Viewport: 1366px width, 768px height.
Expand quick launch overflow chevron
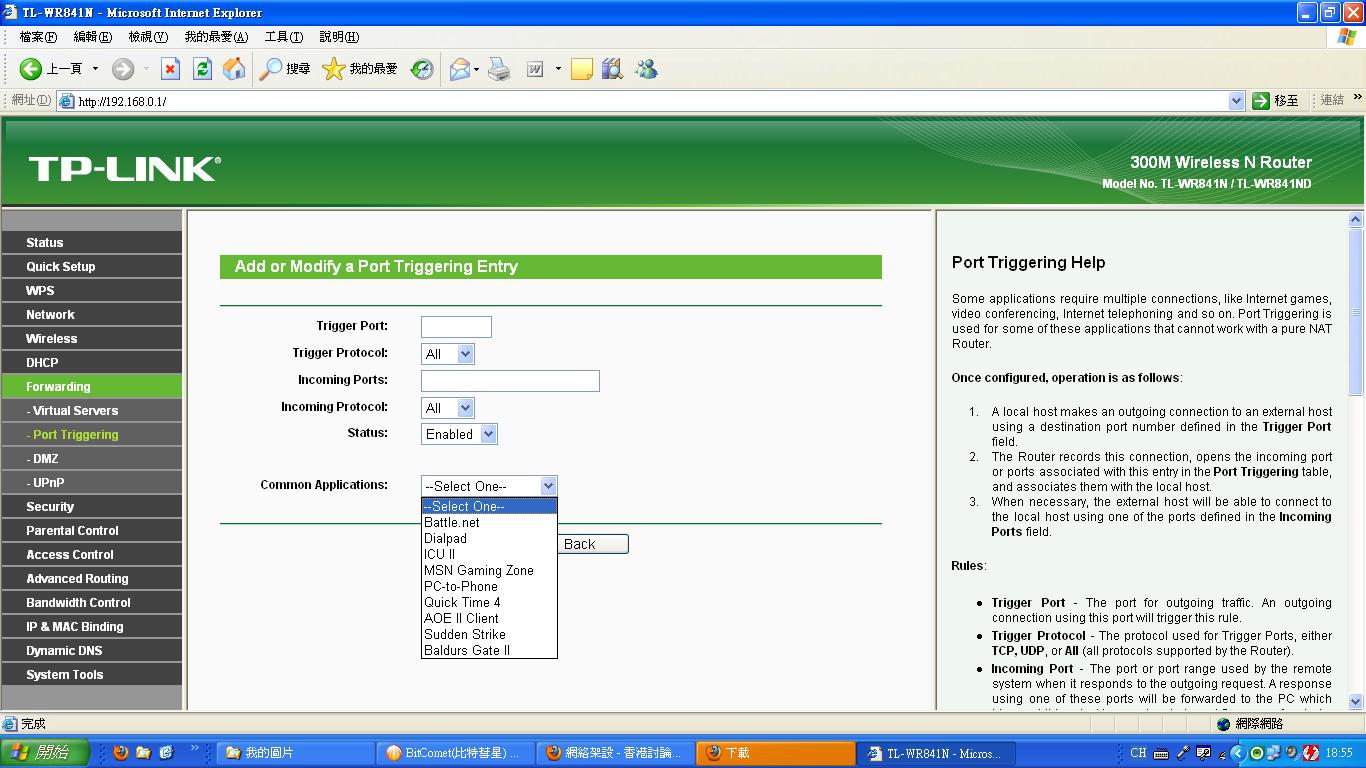click(x=194, y=747)
